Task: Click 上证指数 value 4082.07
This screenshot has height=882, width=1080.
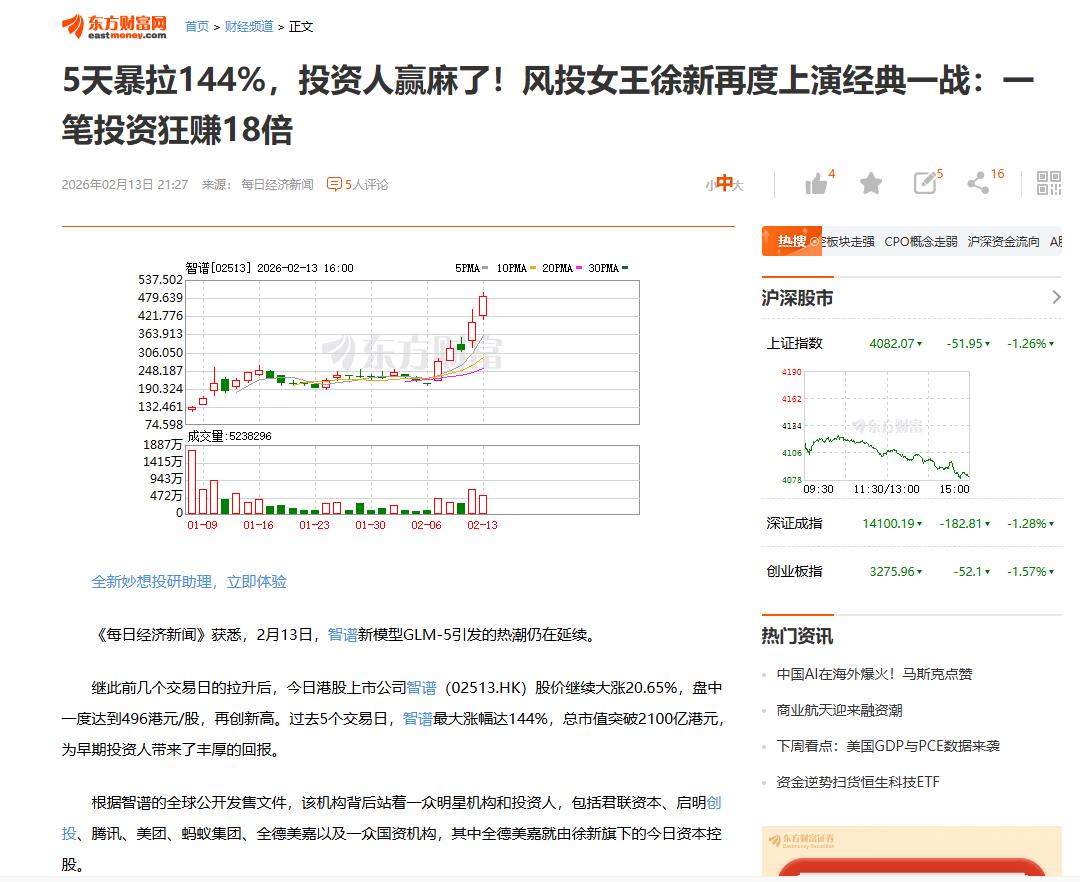Action: click(x=892, y=344)
